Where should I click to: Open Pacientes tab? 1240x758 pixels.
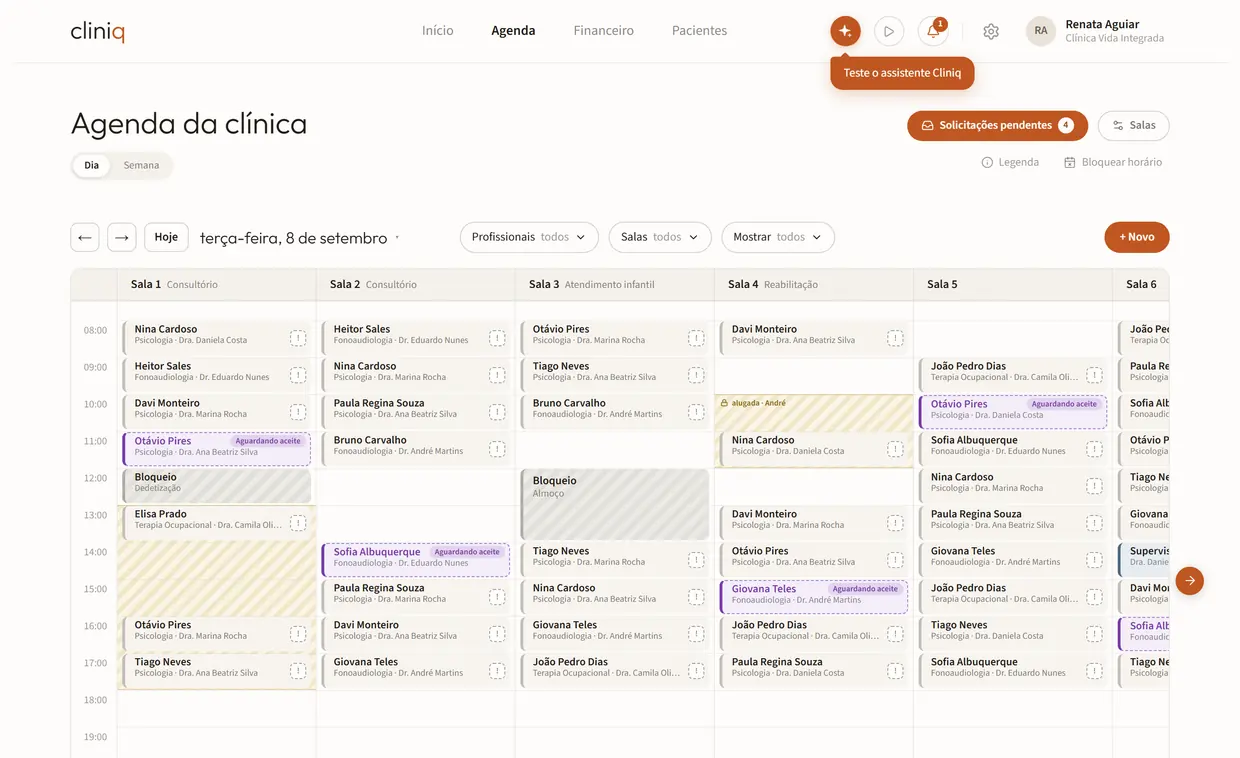699,31
